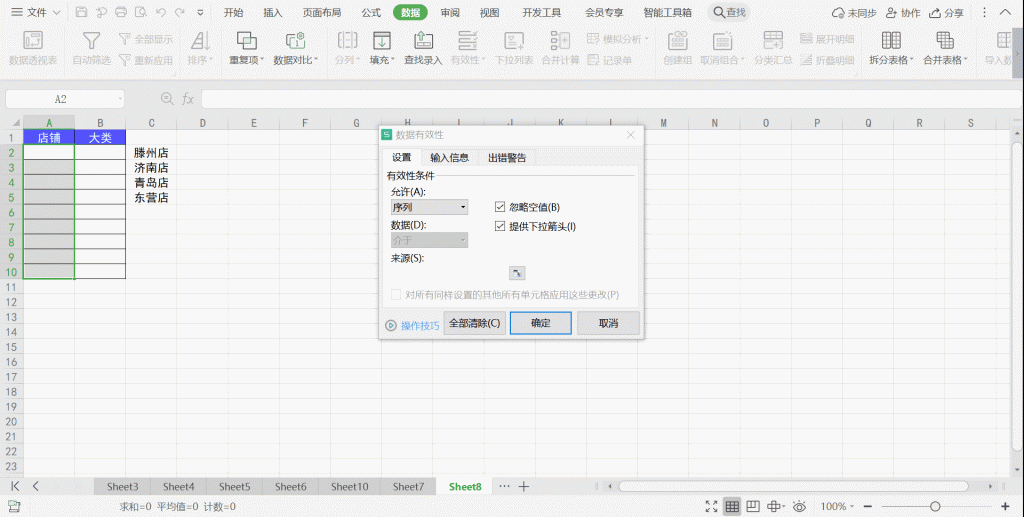Screen dimensions: 1024x517
Task: Click the 合并表格 merge table icon
Action: coord(944,41)
